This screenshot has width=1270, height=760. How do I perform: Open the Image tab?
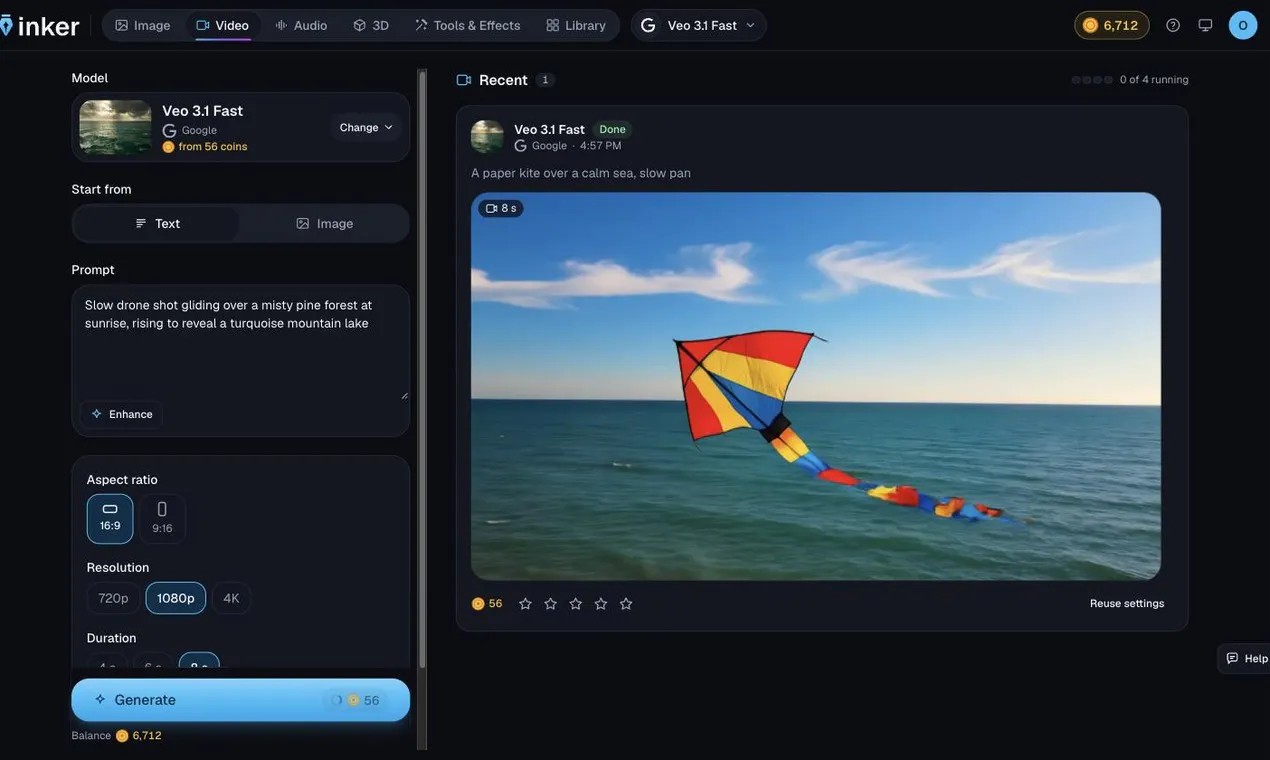(x=143, y=25)
